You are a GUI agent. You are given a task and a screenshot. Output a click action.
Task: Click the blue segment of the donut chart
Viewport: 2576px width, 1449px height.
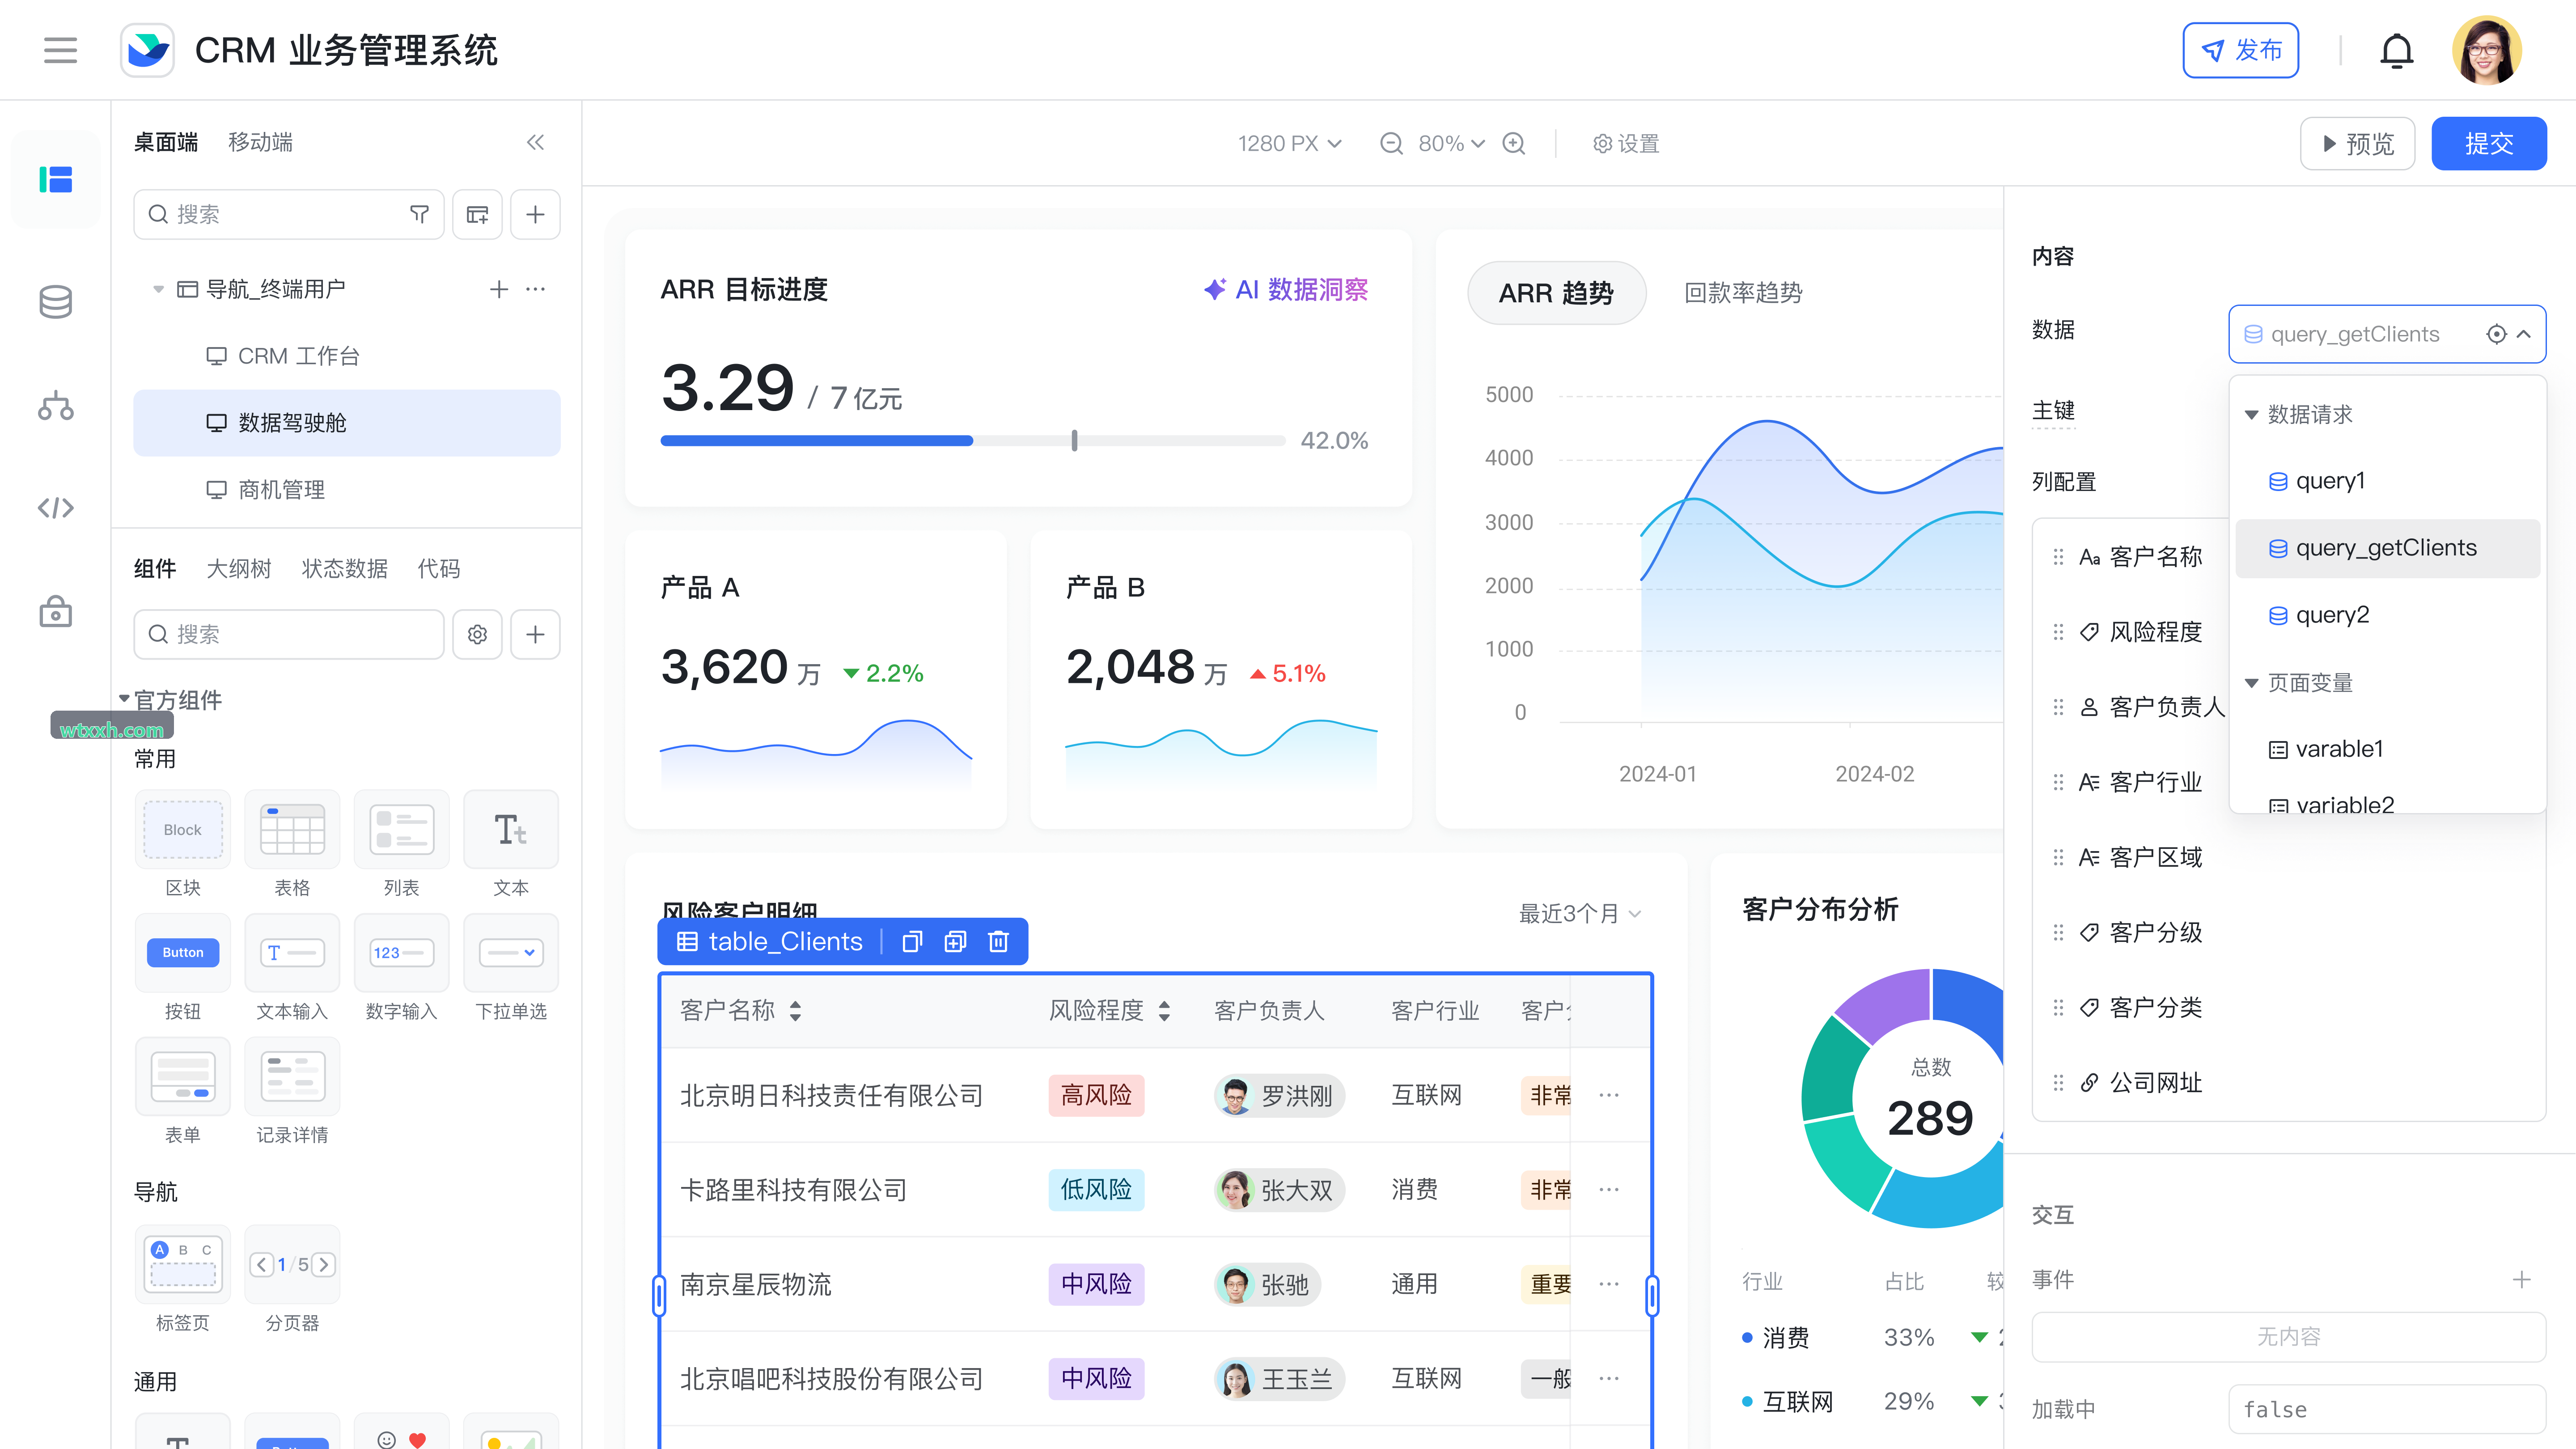pyautogui.click(x=1972, y=1004)
